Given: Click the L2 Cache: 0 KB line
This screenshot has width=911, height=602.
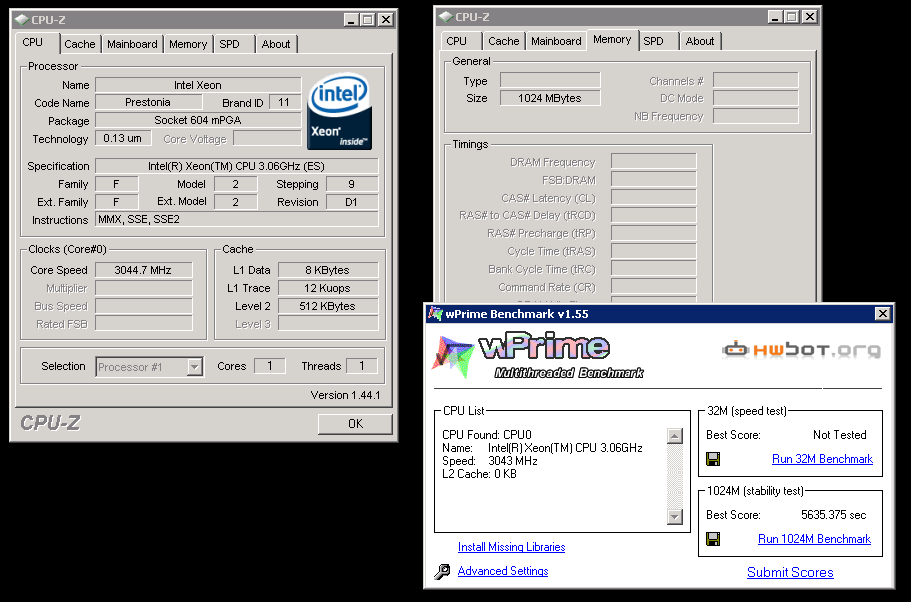Looking at the screenshot, I should 479,474.
